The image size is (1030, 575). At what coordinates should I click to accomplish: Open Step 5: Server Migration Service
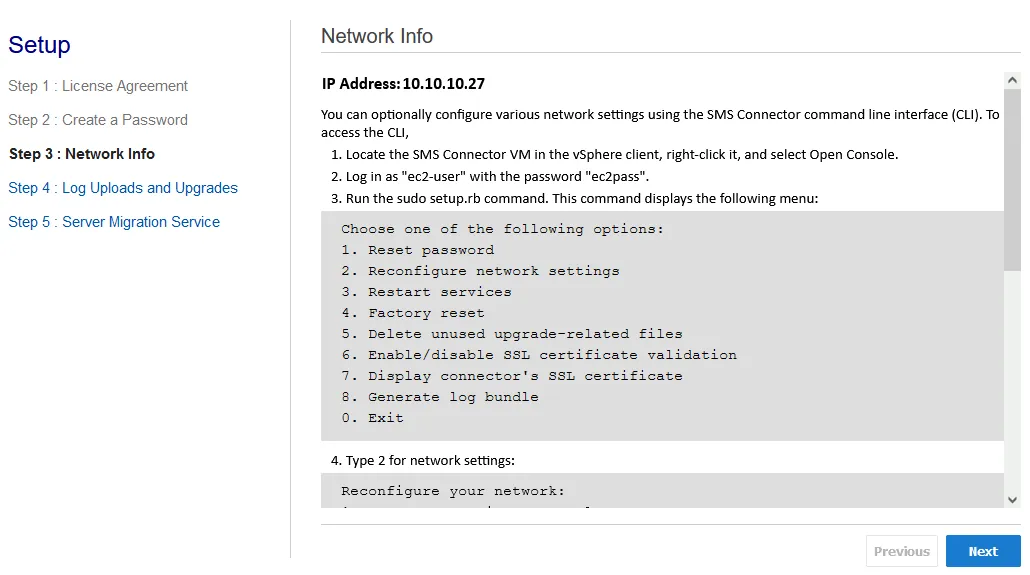click(x=114, y=222)
